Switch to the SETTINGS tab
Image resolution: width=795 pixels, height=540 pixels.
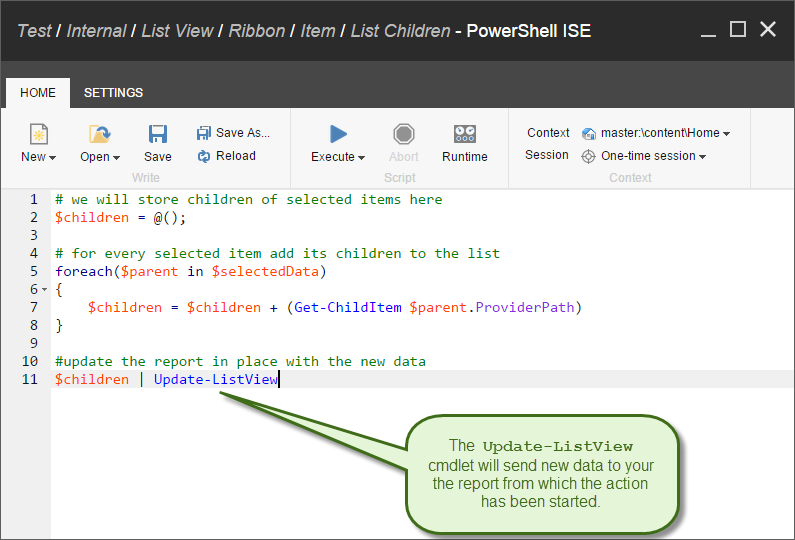[113, 93]
